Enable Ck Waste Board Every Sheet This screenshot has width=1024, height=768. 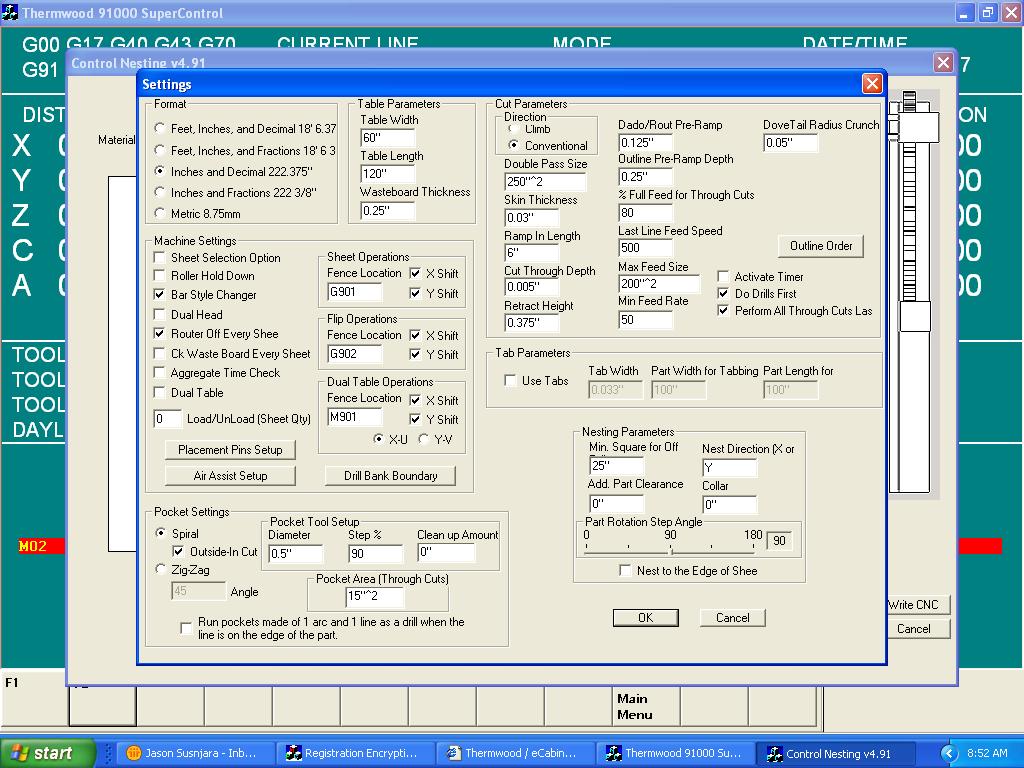[x=159, y=353]
